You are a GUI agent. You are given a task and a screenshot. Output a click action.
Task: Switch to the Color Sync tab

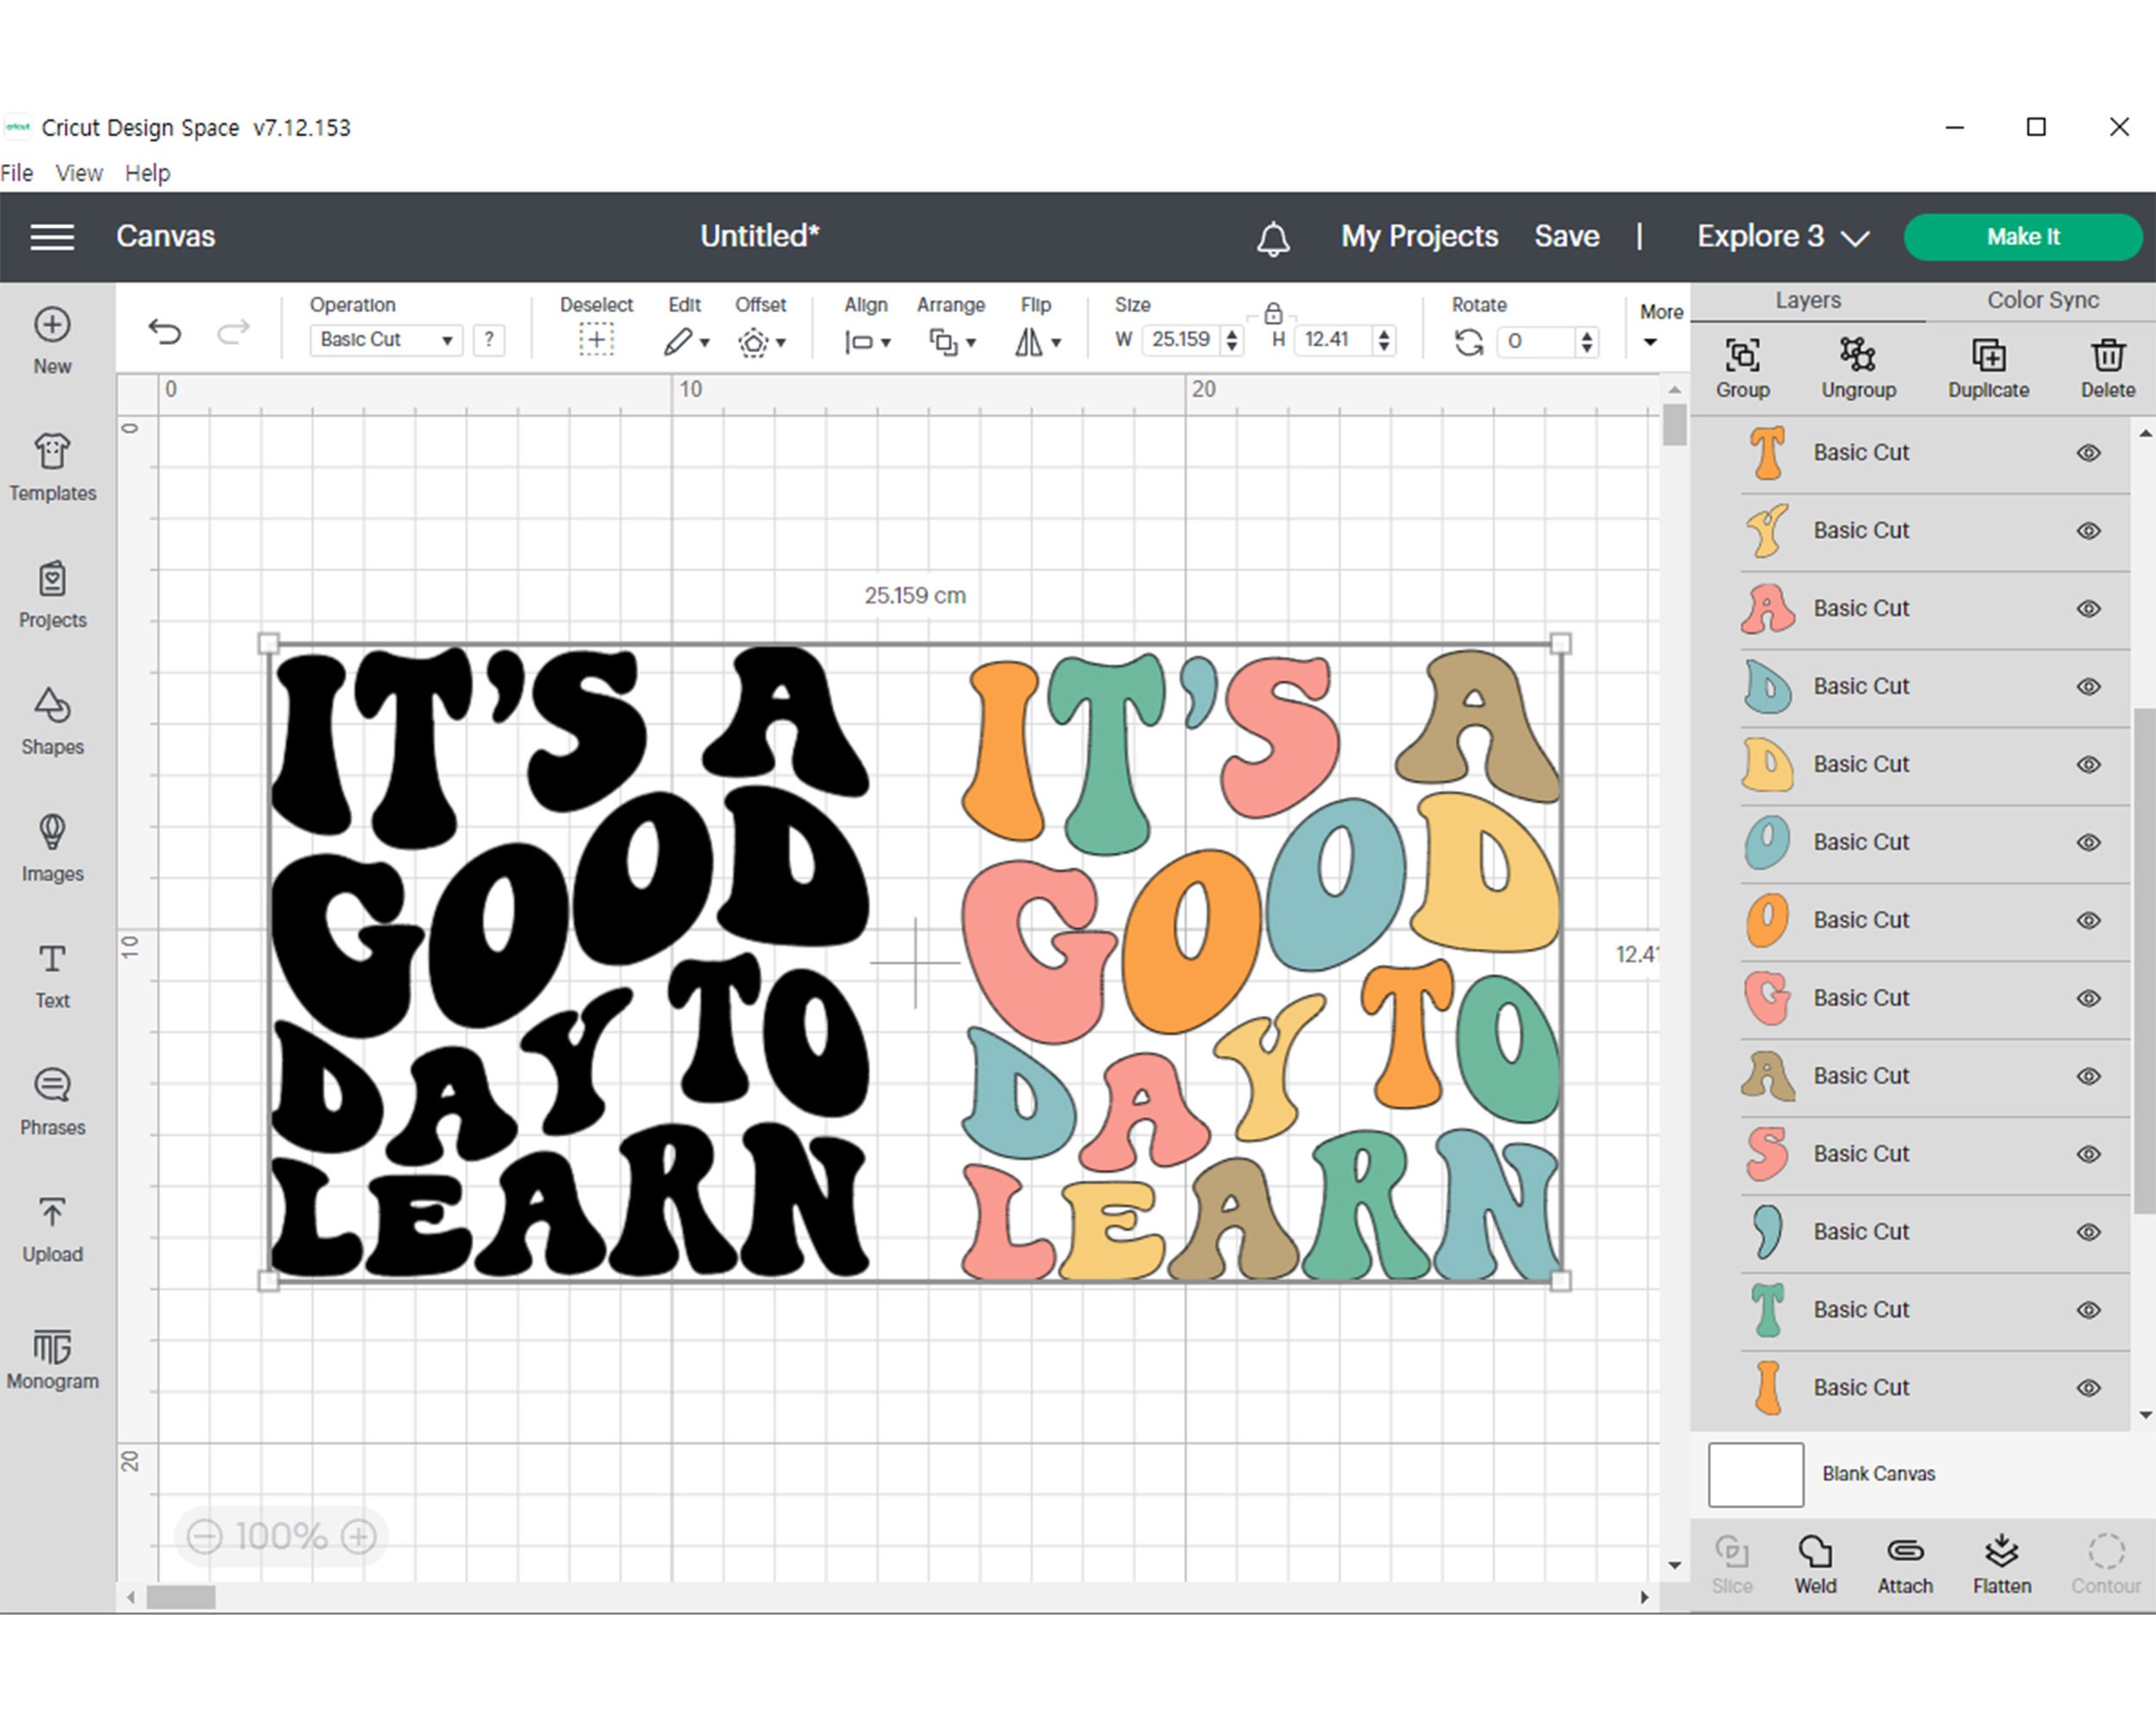(x=2042, y=299)
